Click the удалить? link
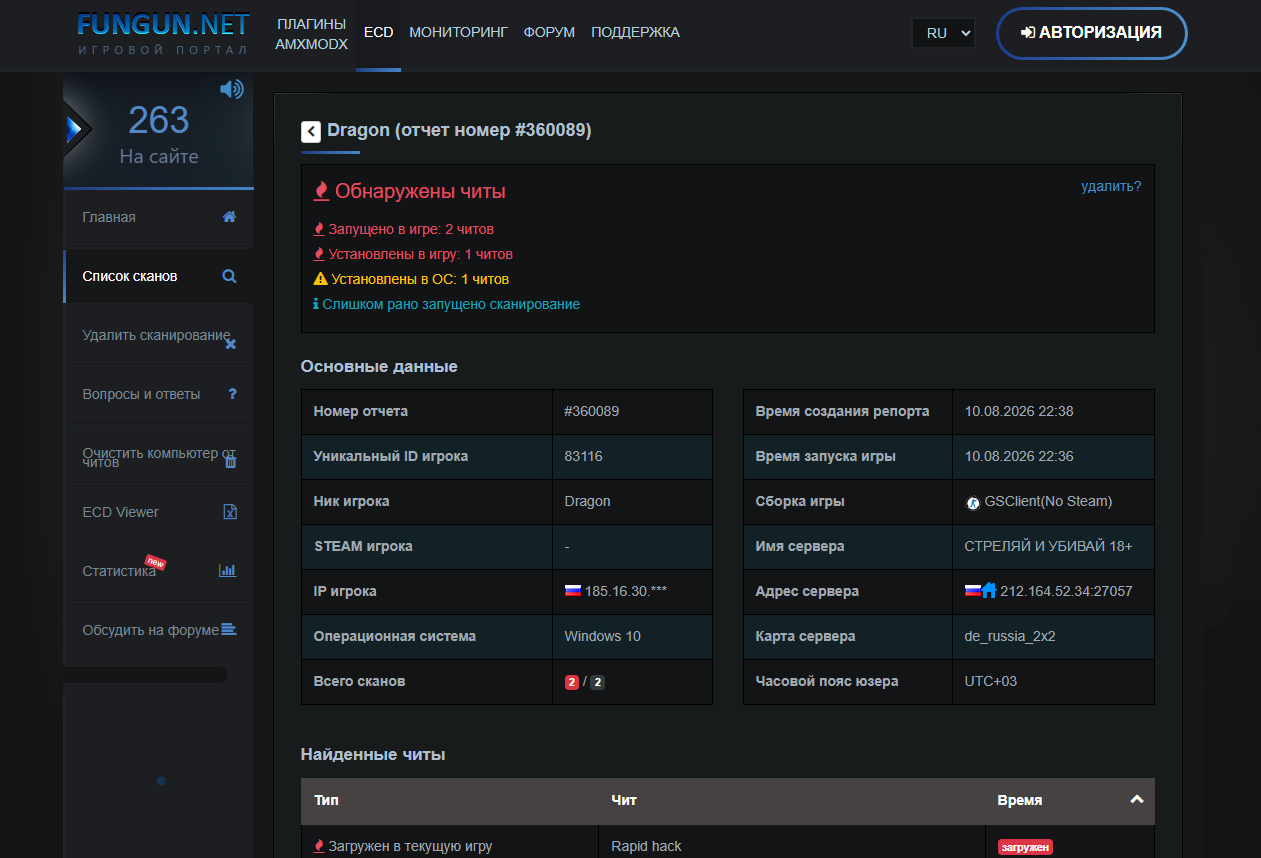The image size is (1261, 858). click(1111, 186)
